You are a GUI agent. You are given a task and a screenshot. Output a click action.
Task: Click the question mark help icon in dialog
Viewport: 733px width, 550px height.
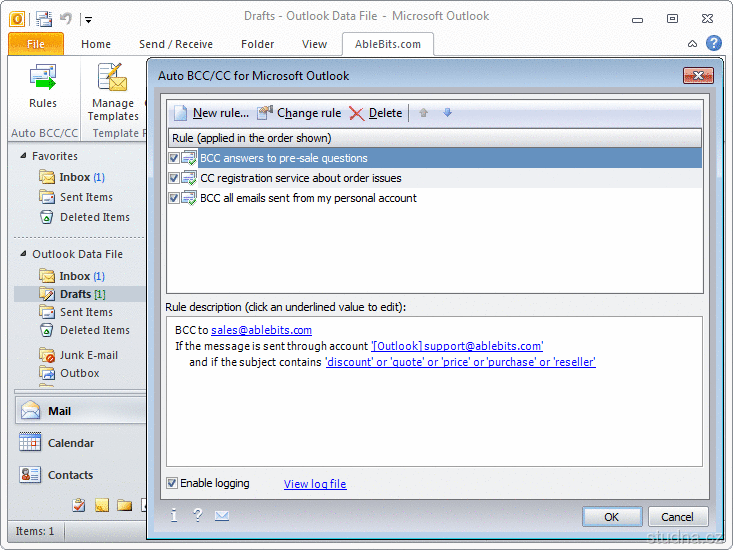(x=198, y=515)
